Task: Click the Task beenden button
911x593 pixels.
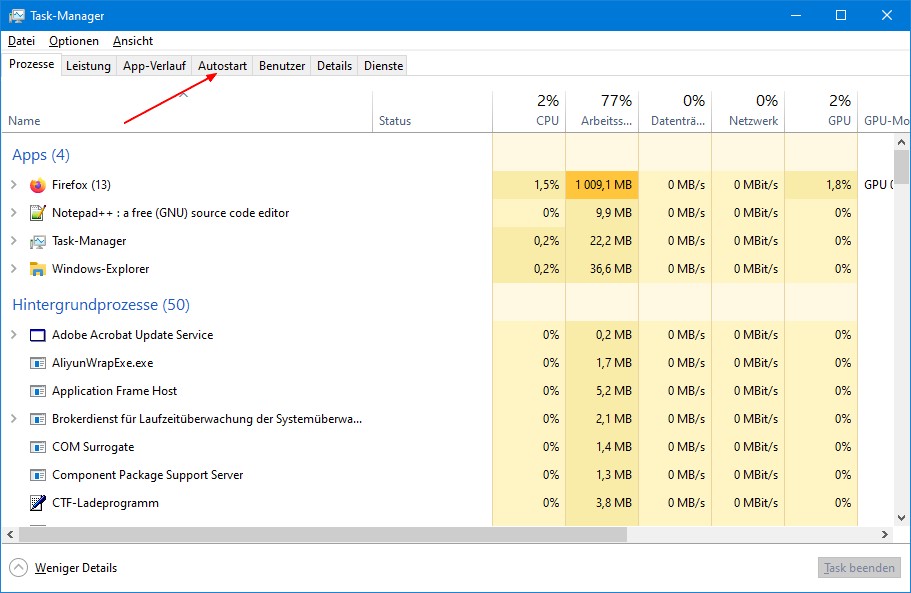Action: (859, 567)
